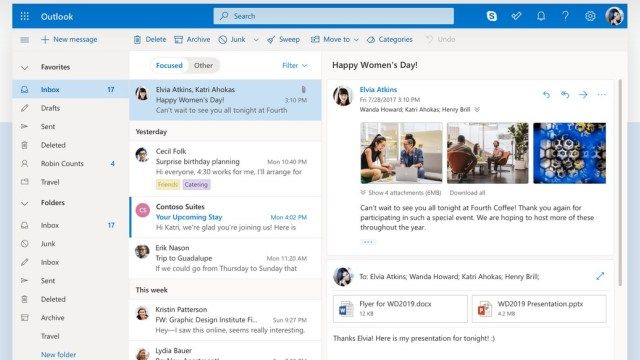Toggle the hamburger navigation pane icon

coord(24,40)
